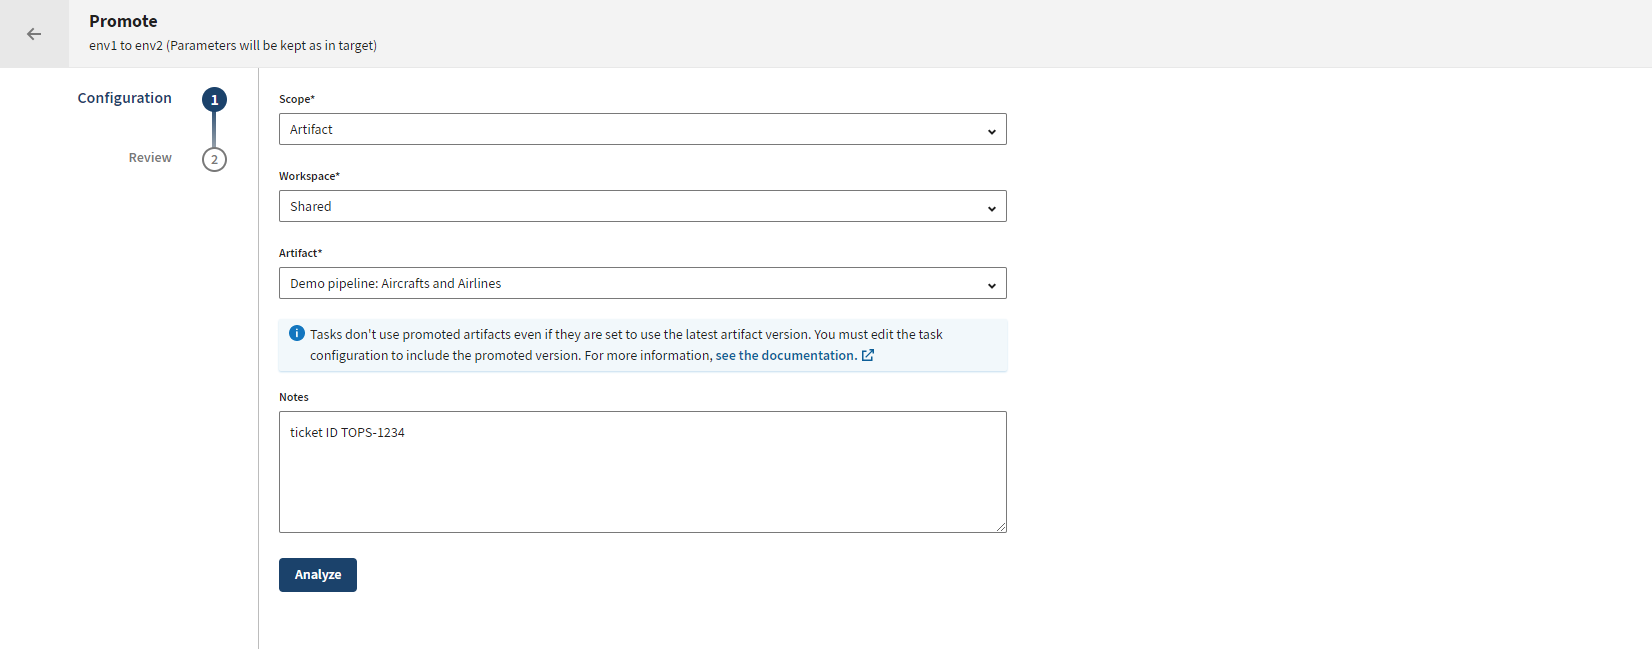The width and height of the screenshot is (1652, 649).
Task: Click the Scope dropdown chevron arrow
Action: pyautogui.click(x=991, y=131)
